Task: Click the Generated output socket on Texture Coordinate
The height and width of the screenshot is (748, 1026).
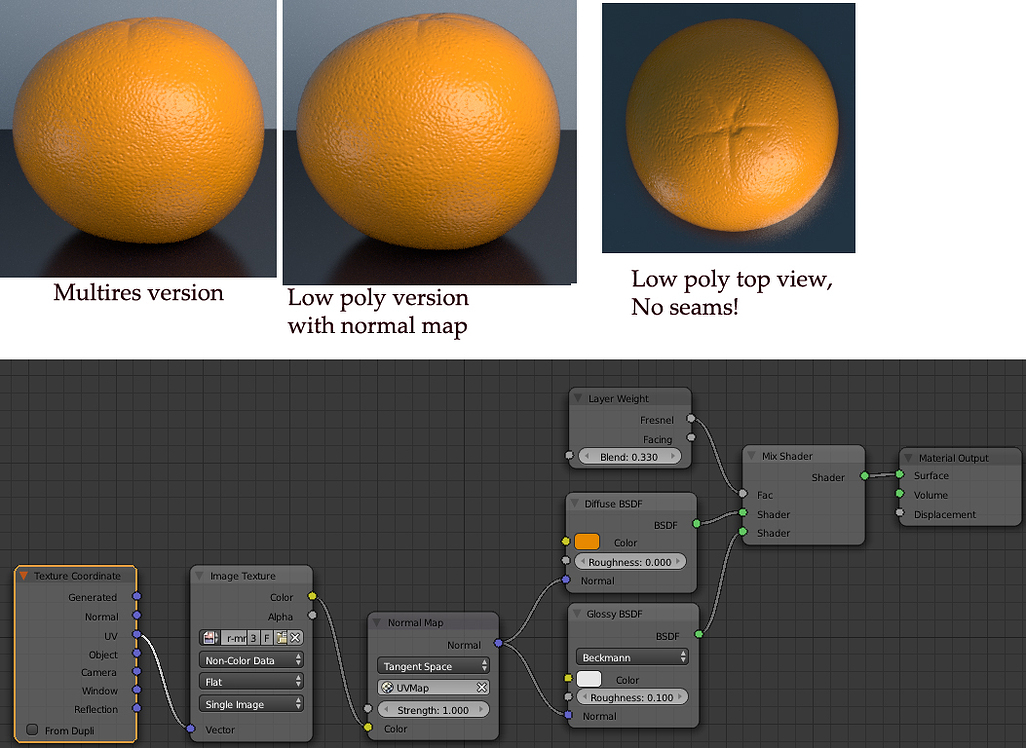Action: pos(137,596)
